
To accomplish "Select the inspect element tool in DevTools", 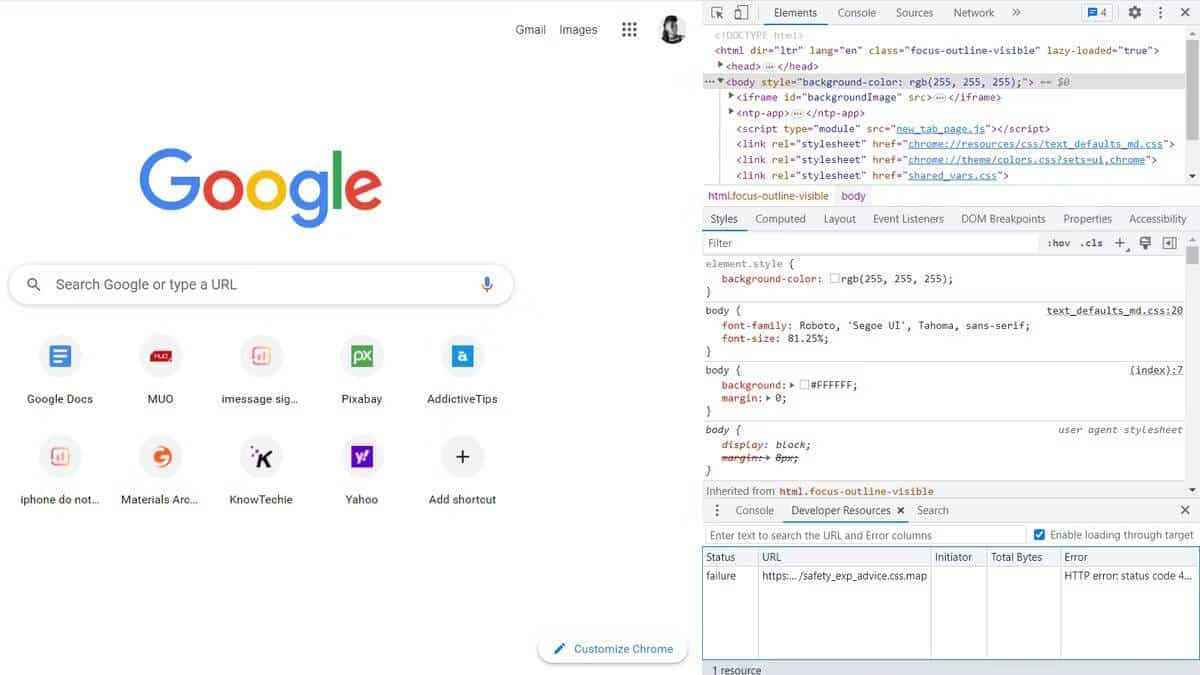I will [716, 12].
